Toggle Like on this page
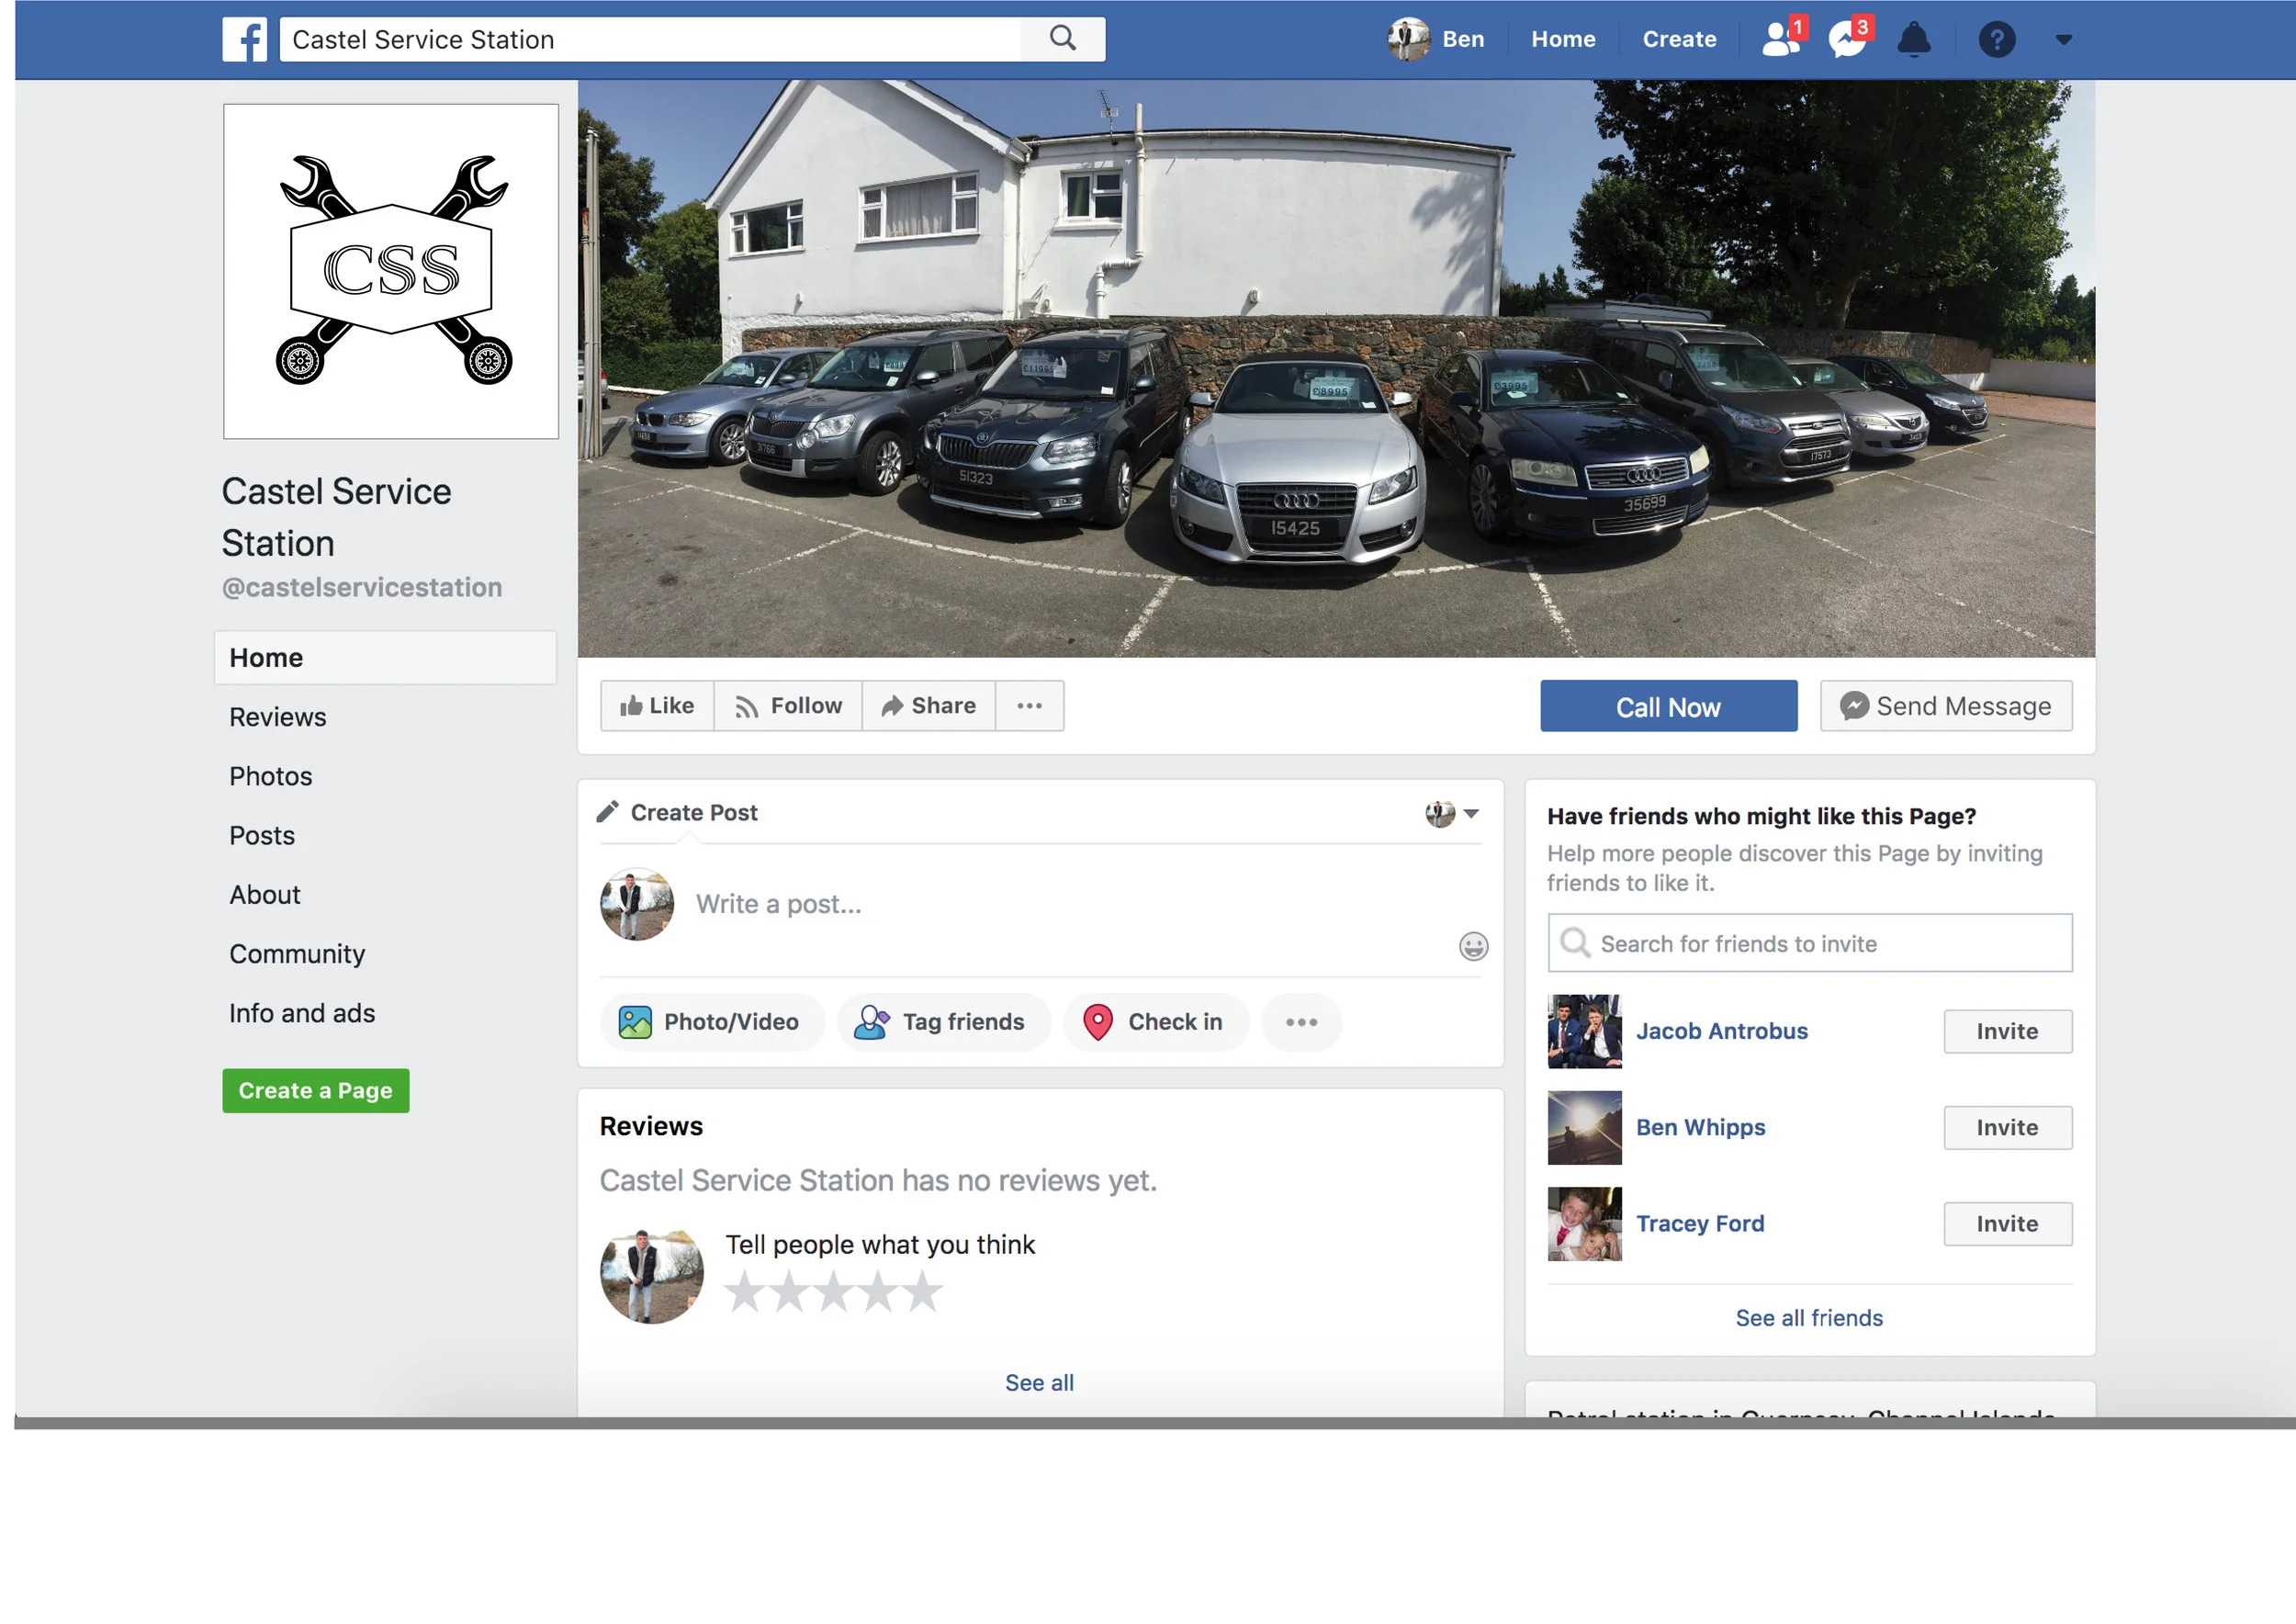This screenshot has height=1624, width=2296. (x=657, y=706)
